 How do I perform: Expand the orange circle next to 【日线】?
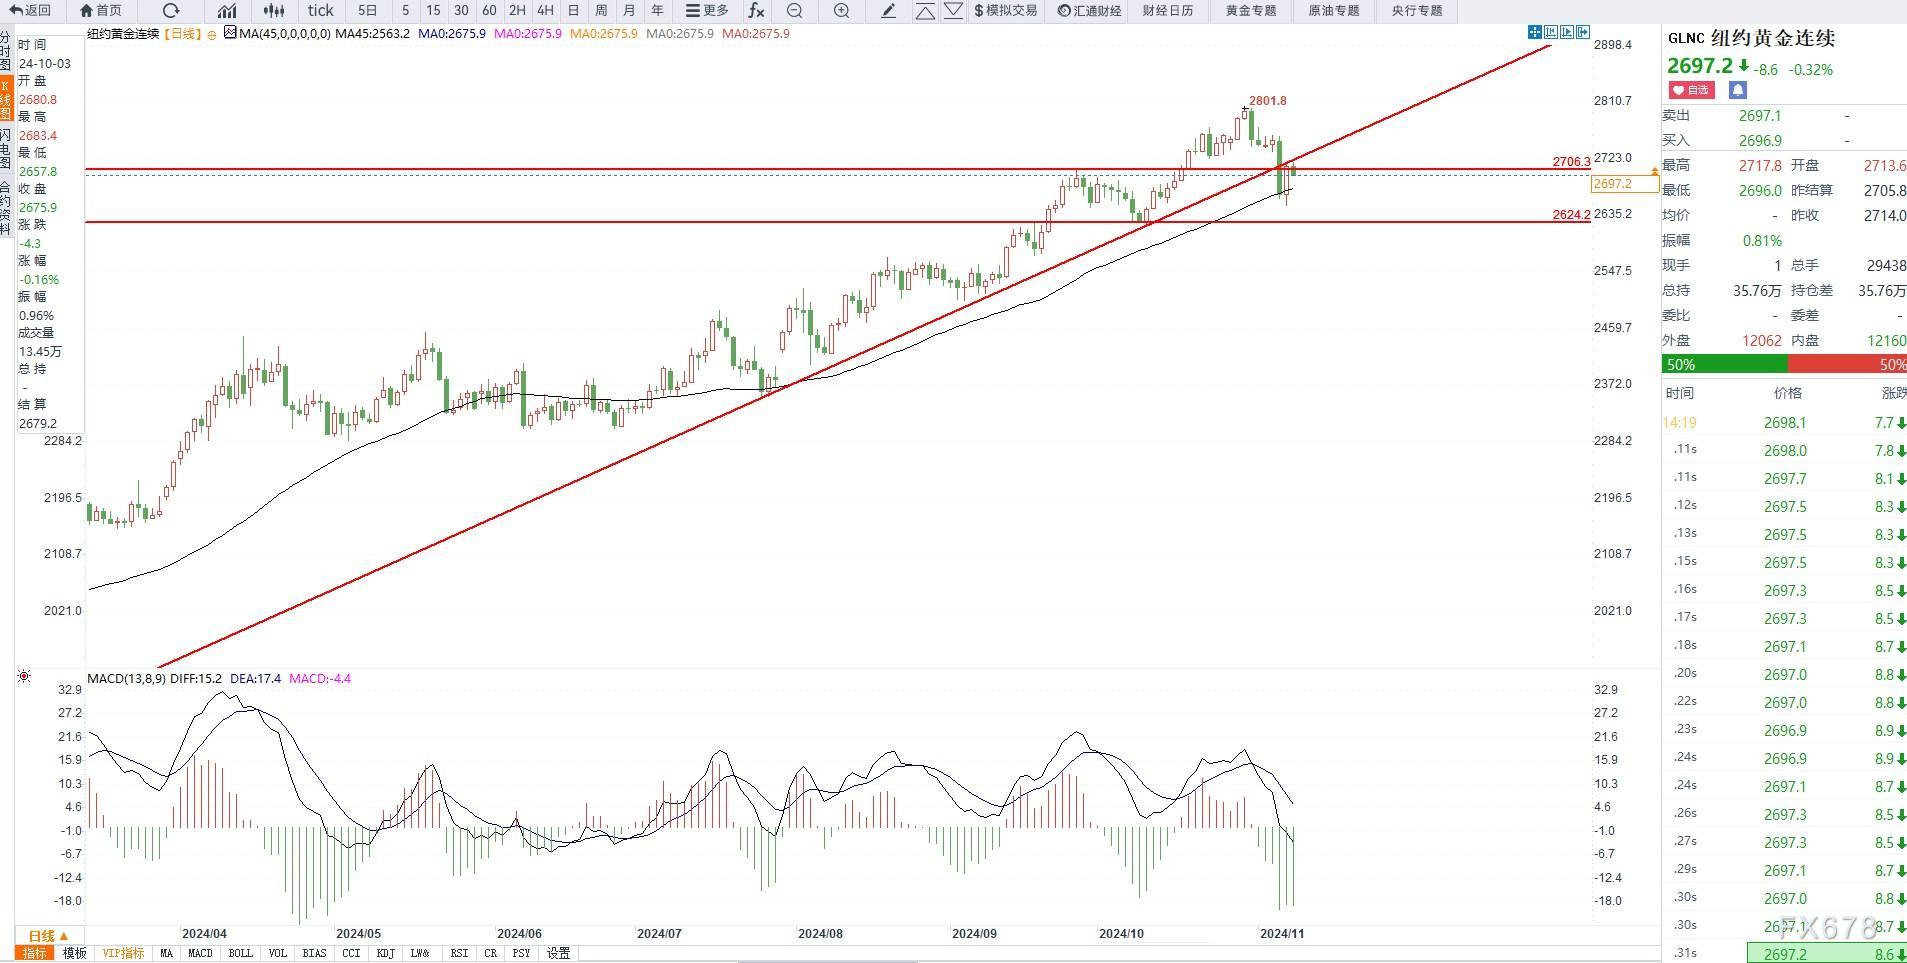pyautogui.click(x=212, y=33)
